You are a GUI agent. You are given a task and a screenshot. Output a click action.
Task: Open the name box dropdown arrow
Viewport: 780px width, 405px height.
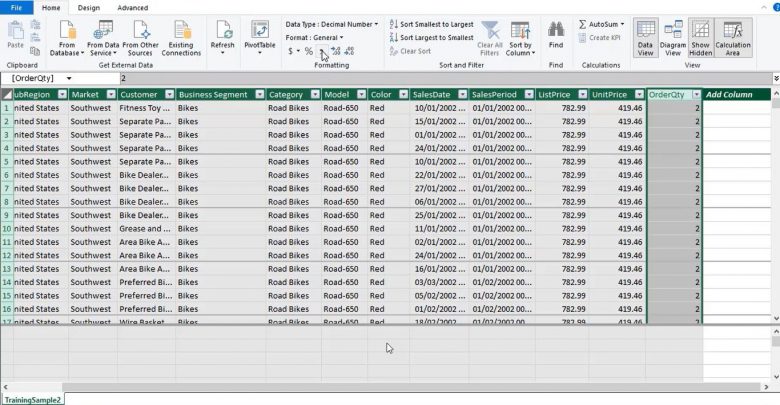coord(69,79)
